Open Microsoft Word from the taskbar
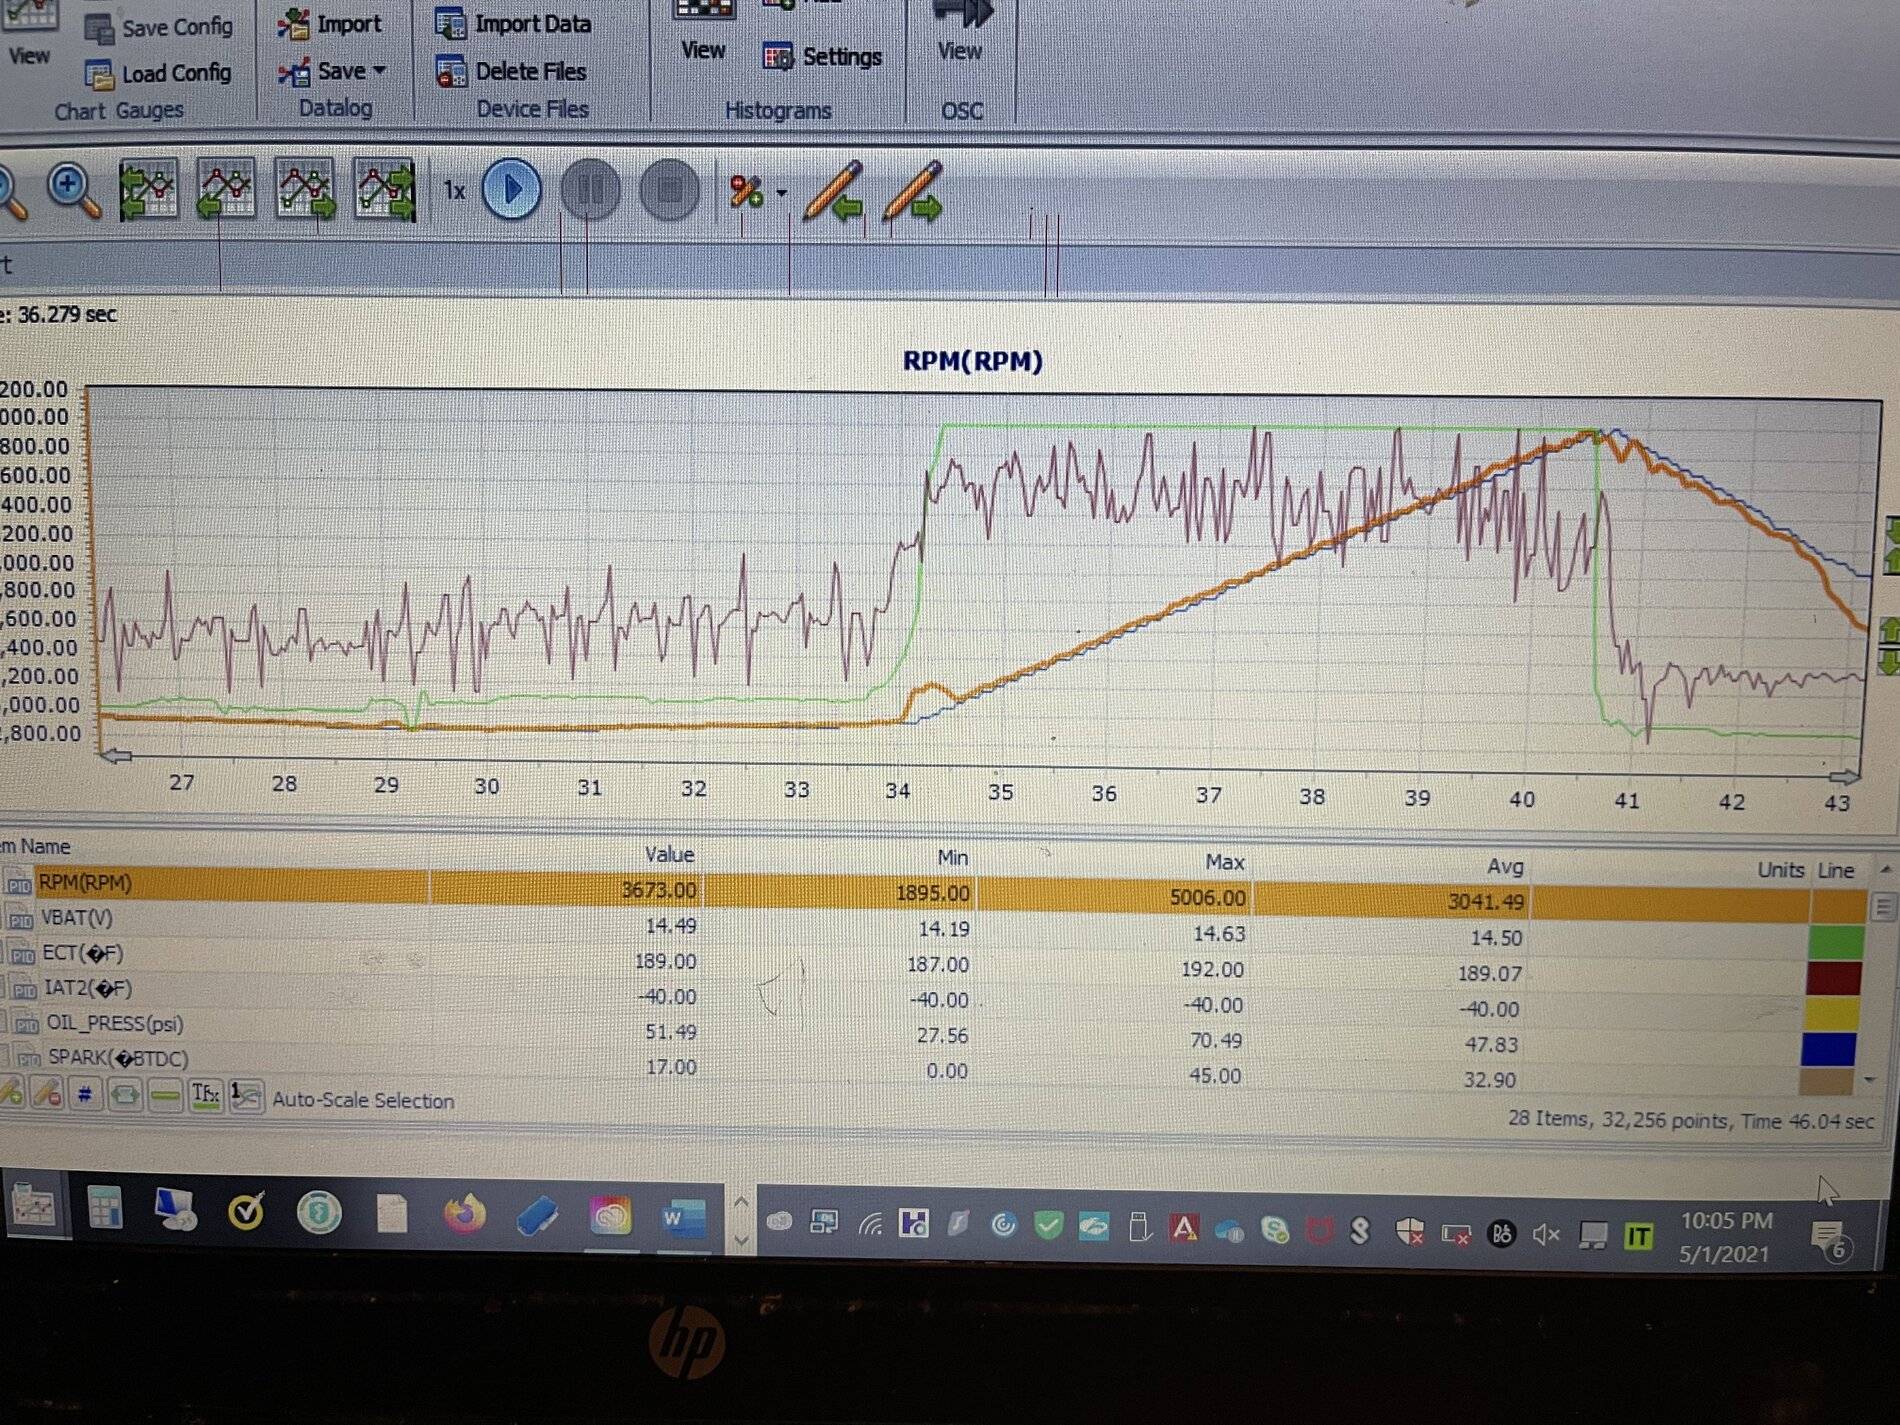The height and width of the screenshot is (1425, 1900). click(x=683, y=1217)
